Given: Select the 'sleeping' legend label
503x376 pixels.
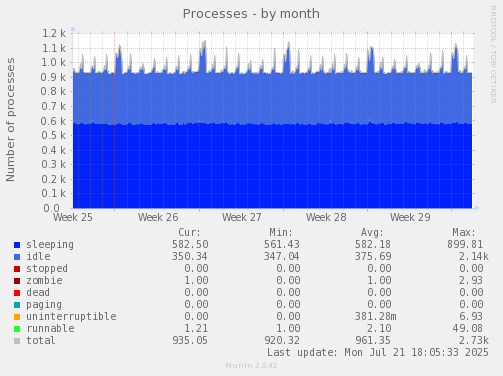Looking at the screenshot, I should click(x=50, y=245).
